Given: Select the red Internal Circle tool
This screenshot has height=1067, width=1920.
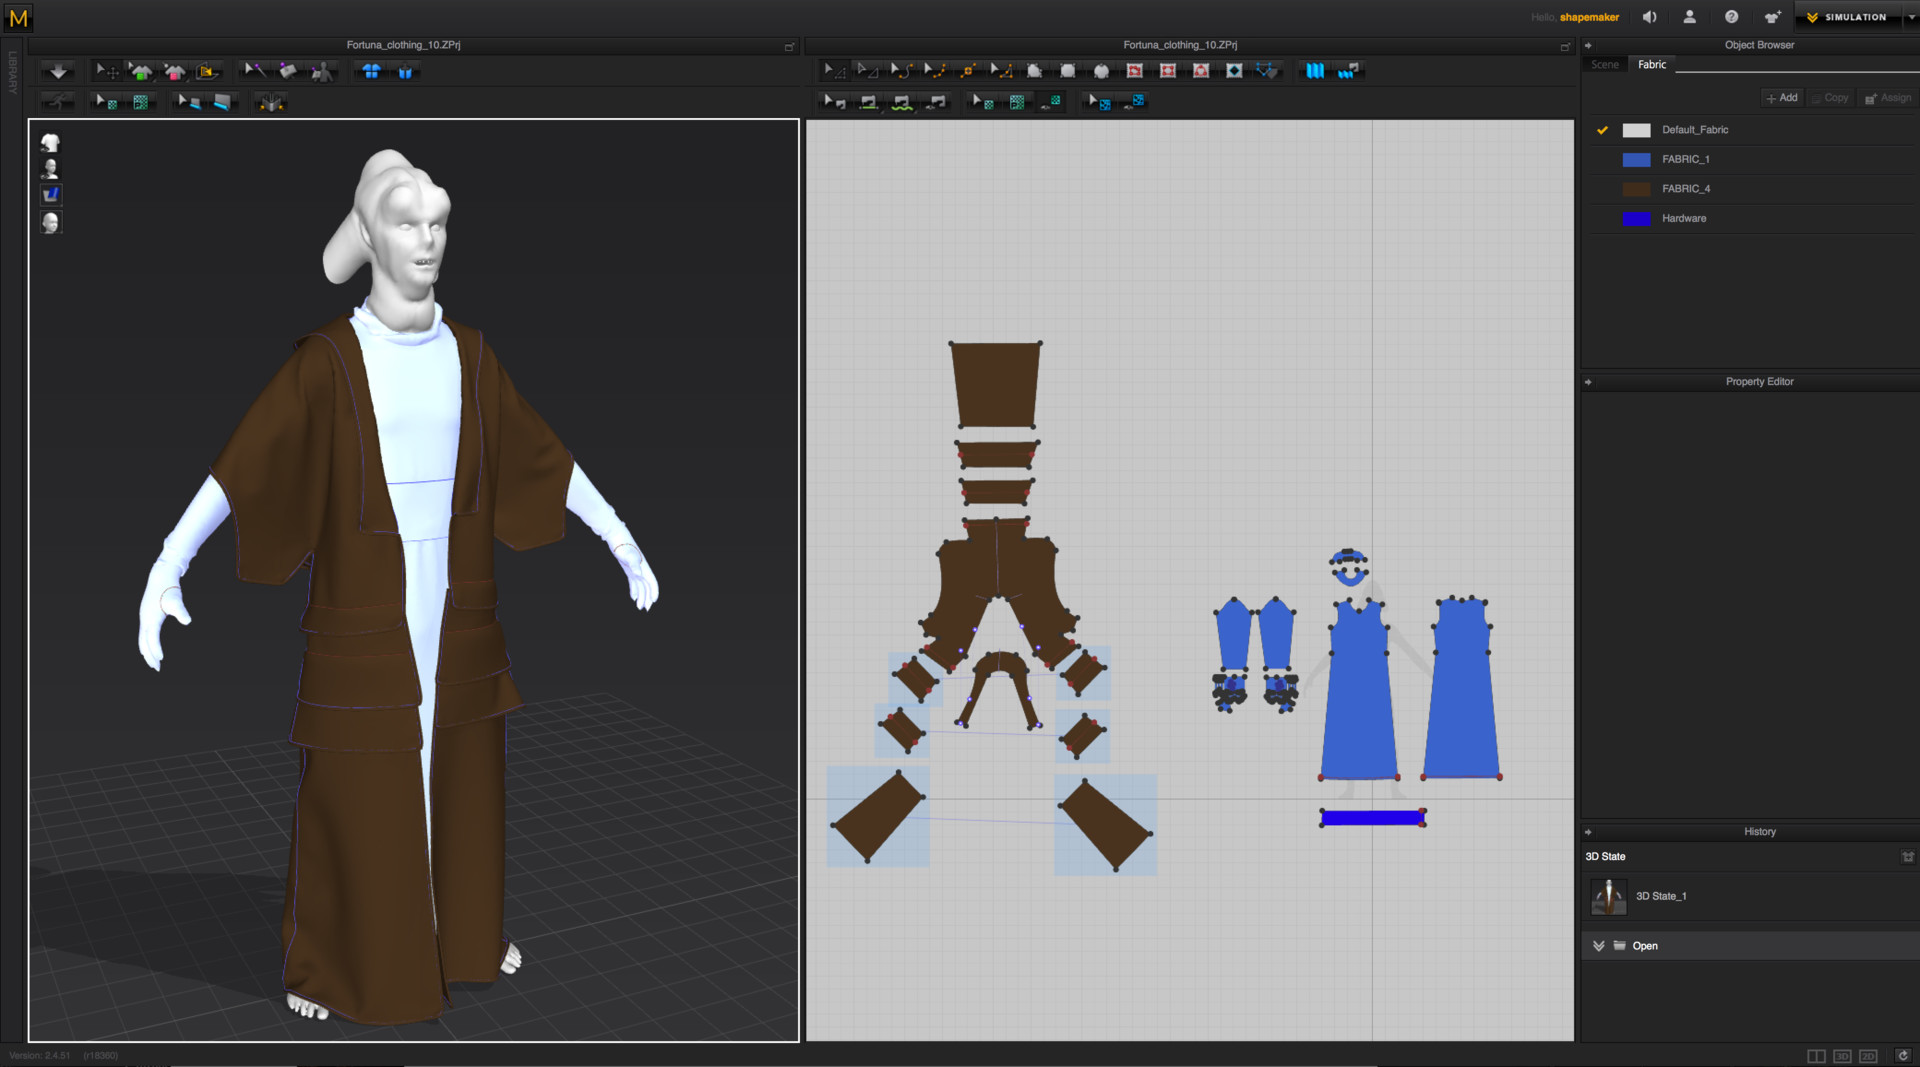Looking at the screenshot, I should 1201,70.
